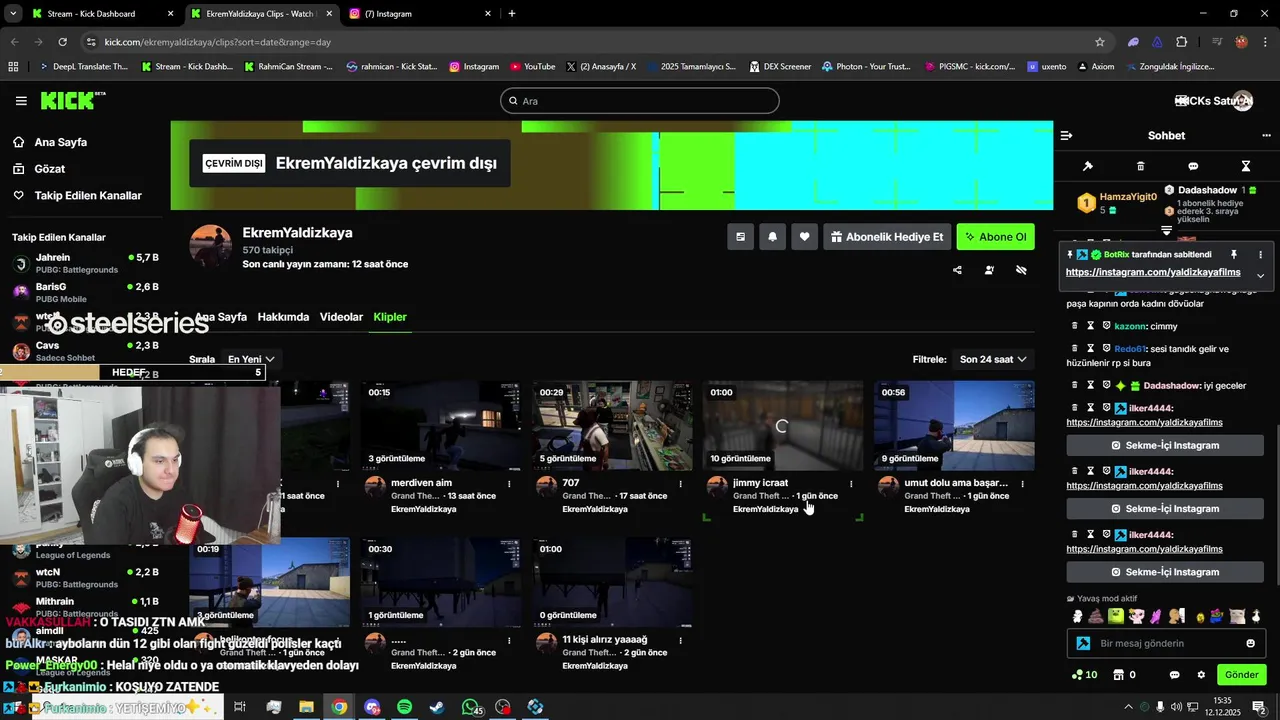Screen dimensions: 1280x720
Task: Open BarisG channel in followed list
Action: (x=85, y=292)
